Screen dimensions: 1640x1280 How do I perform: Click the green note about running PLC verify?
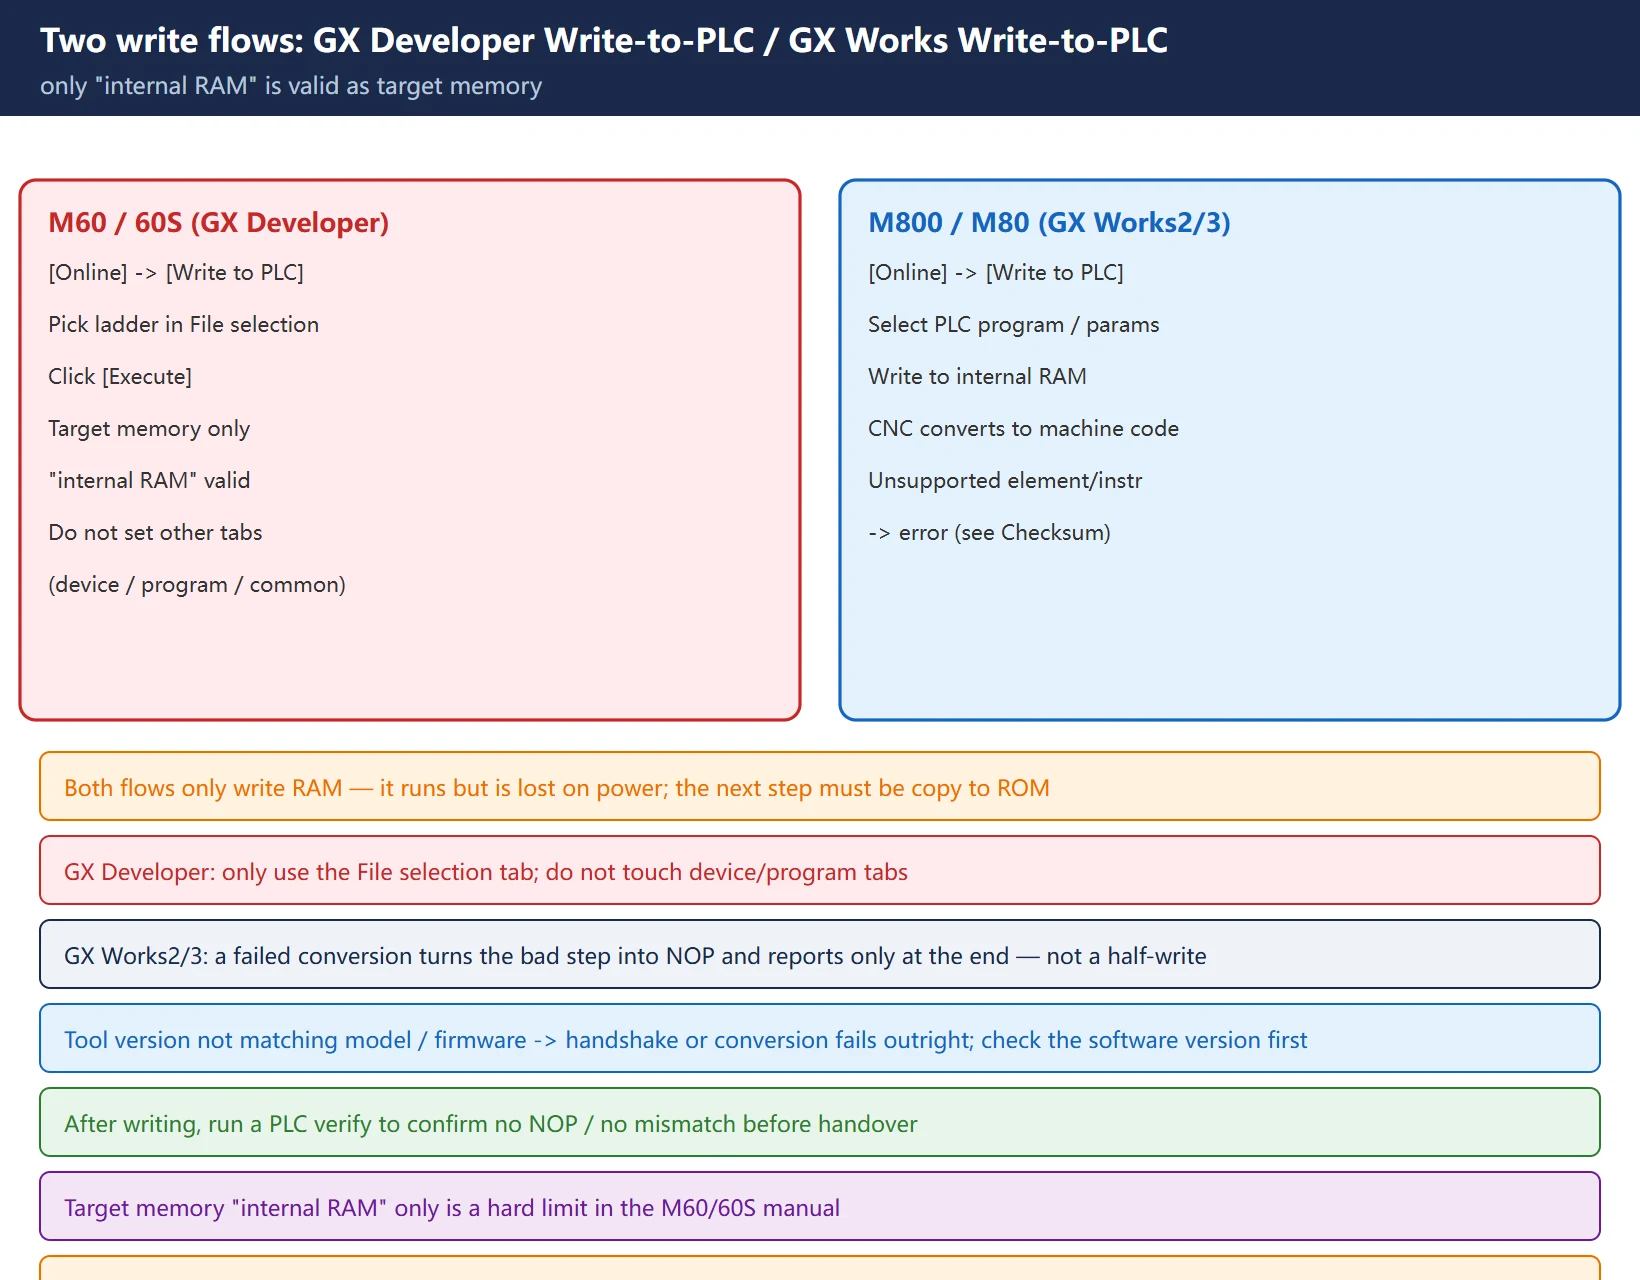820,1122
